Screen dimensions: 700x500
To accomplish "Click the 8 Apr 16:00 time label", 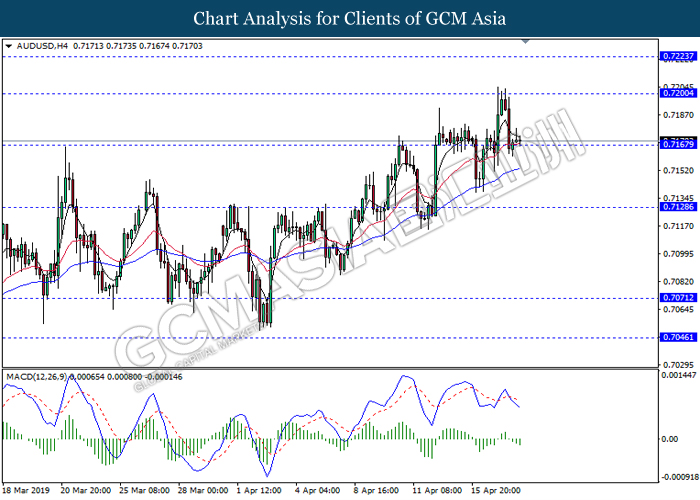I will [x=376, y=491].
